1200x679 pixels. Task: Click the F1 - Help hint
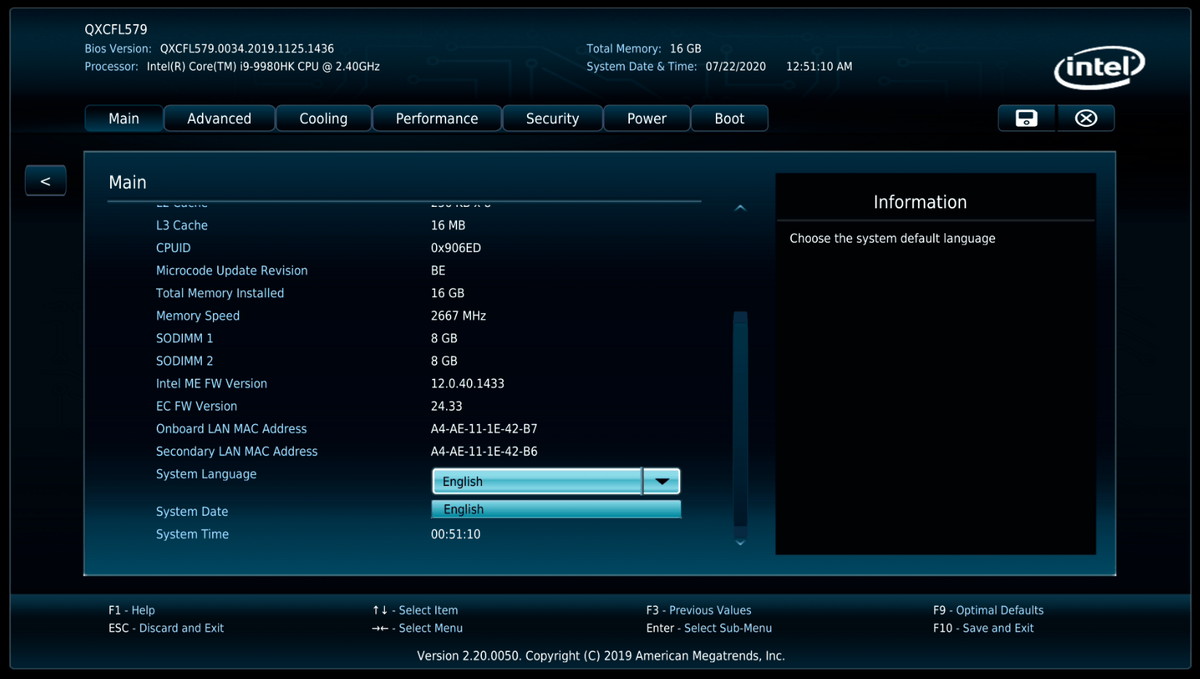132,610
